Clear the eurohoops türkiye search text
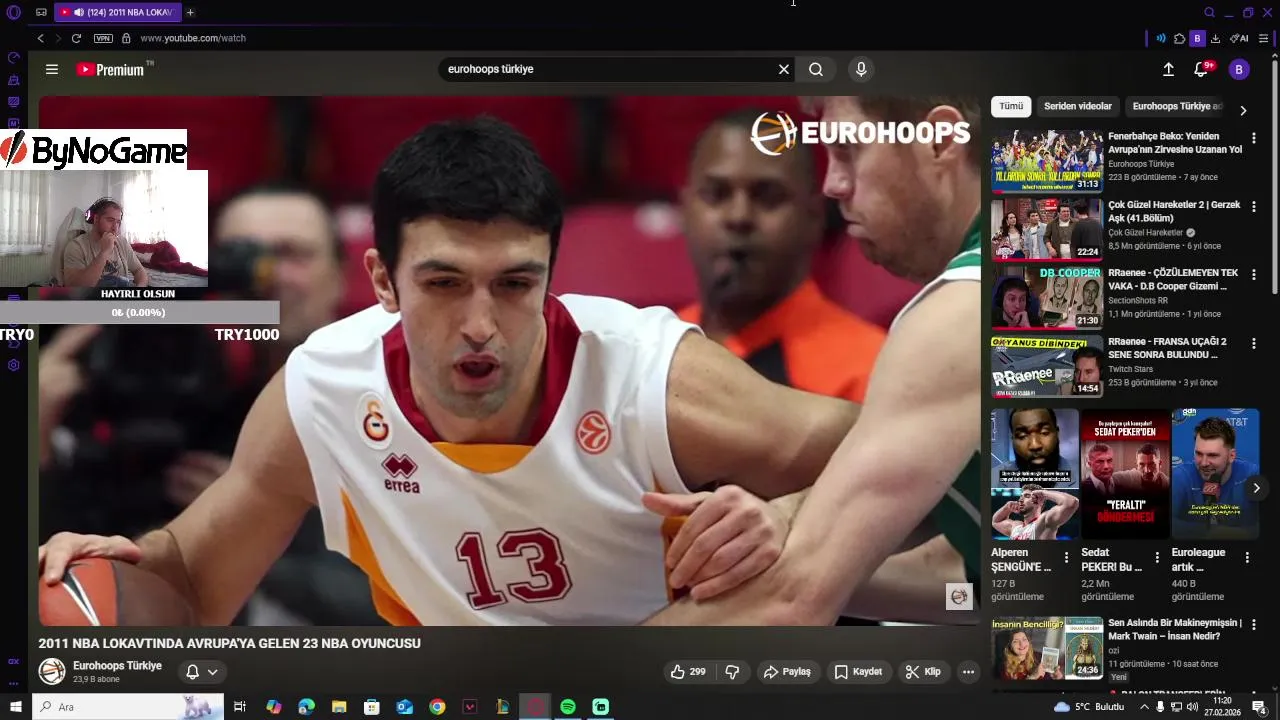The width and height of the screenshot is (1280, 720). [x=784, y=69]
